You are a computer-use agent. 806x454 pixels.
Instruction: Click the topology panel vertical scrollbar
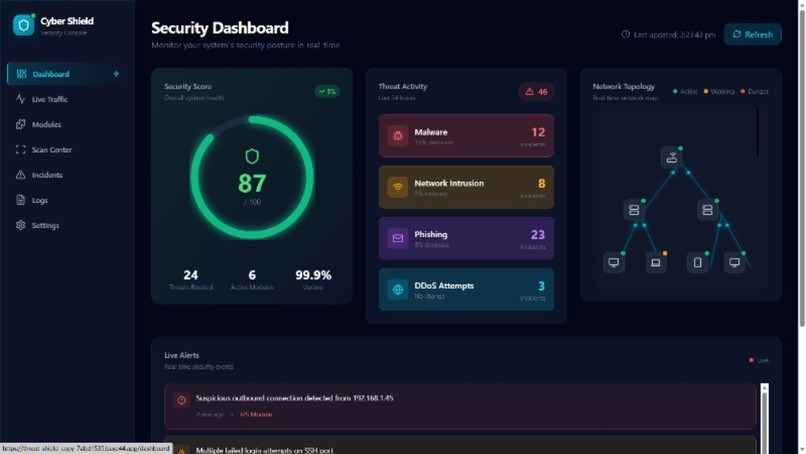757,132
